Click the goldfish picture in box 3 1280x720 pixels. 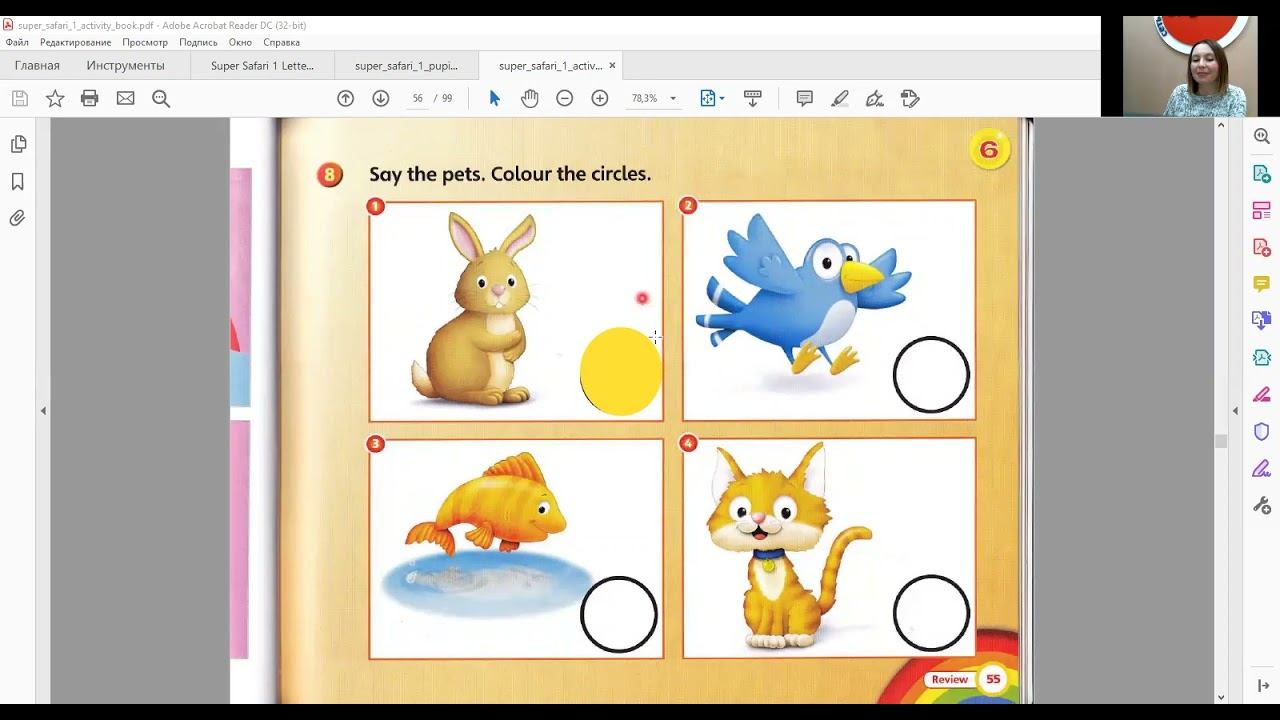click(487, 502)
